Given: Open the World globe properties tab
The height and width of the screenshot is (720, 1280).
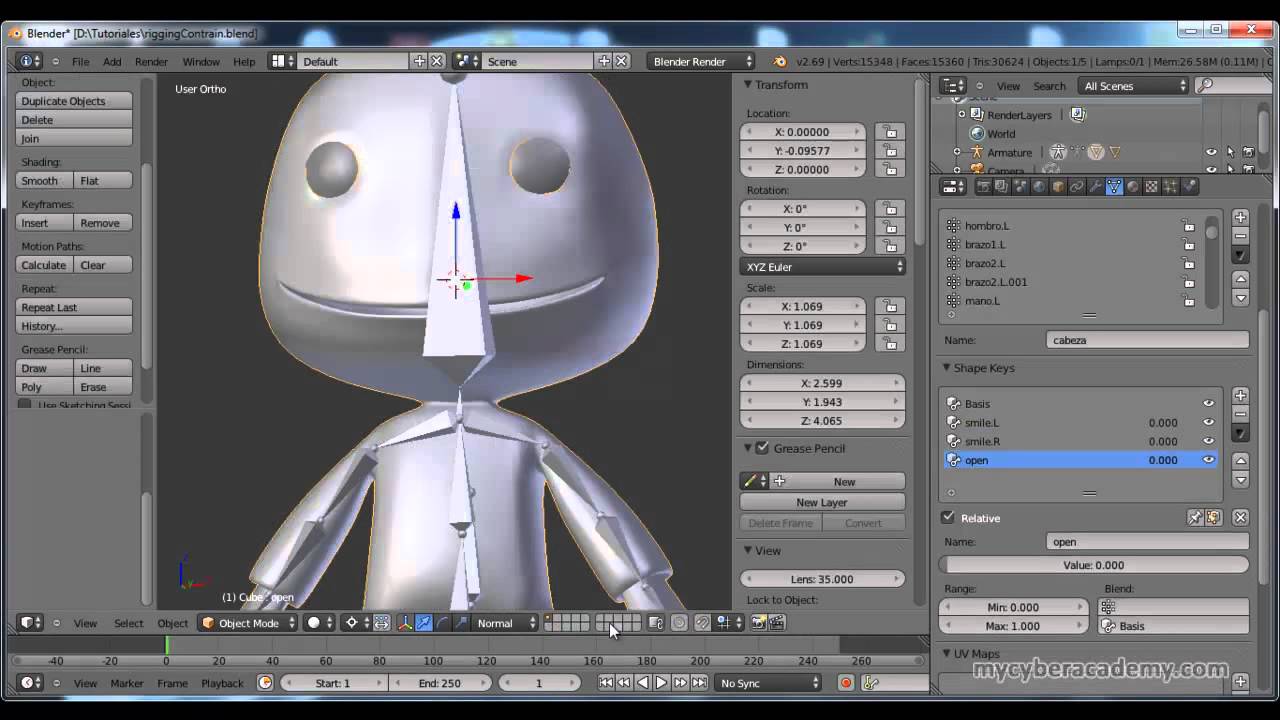Looking at the screenshot, I should [1039, 186].
